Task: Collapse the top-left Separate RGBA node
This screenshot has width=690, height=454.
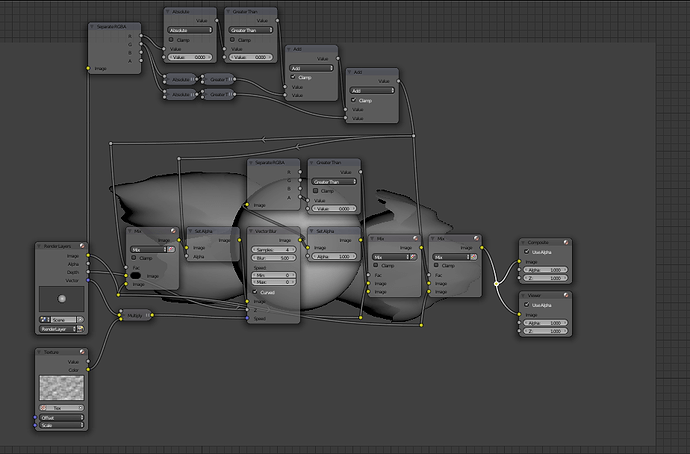Action: pos(92,27)
